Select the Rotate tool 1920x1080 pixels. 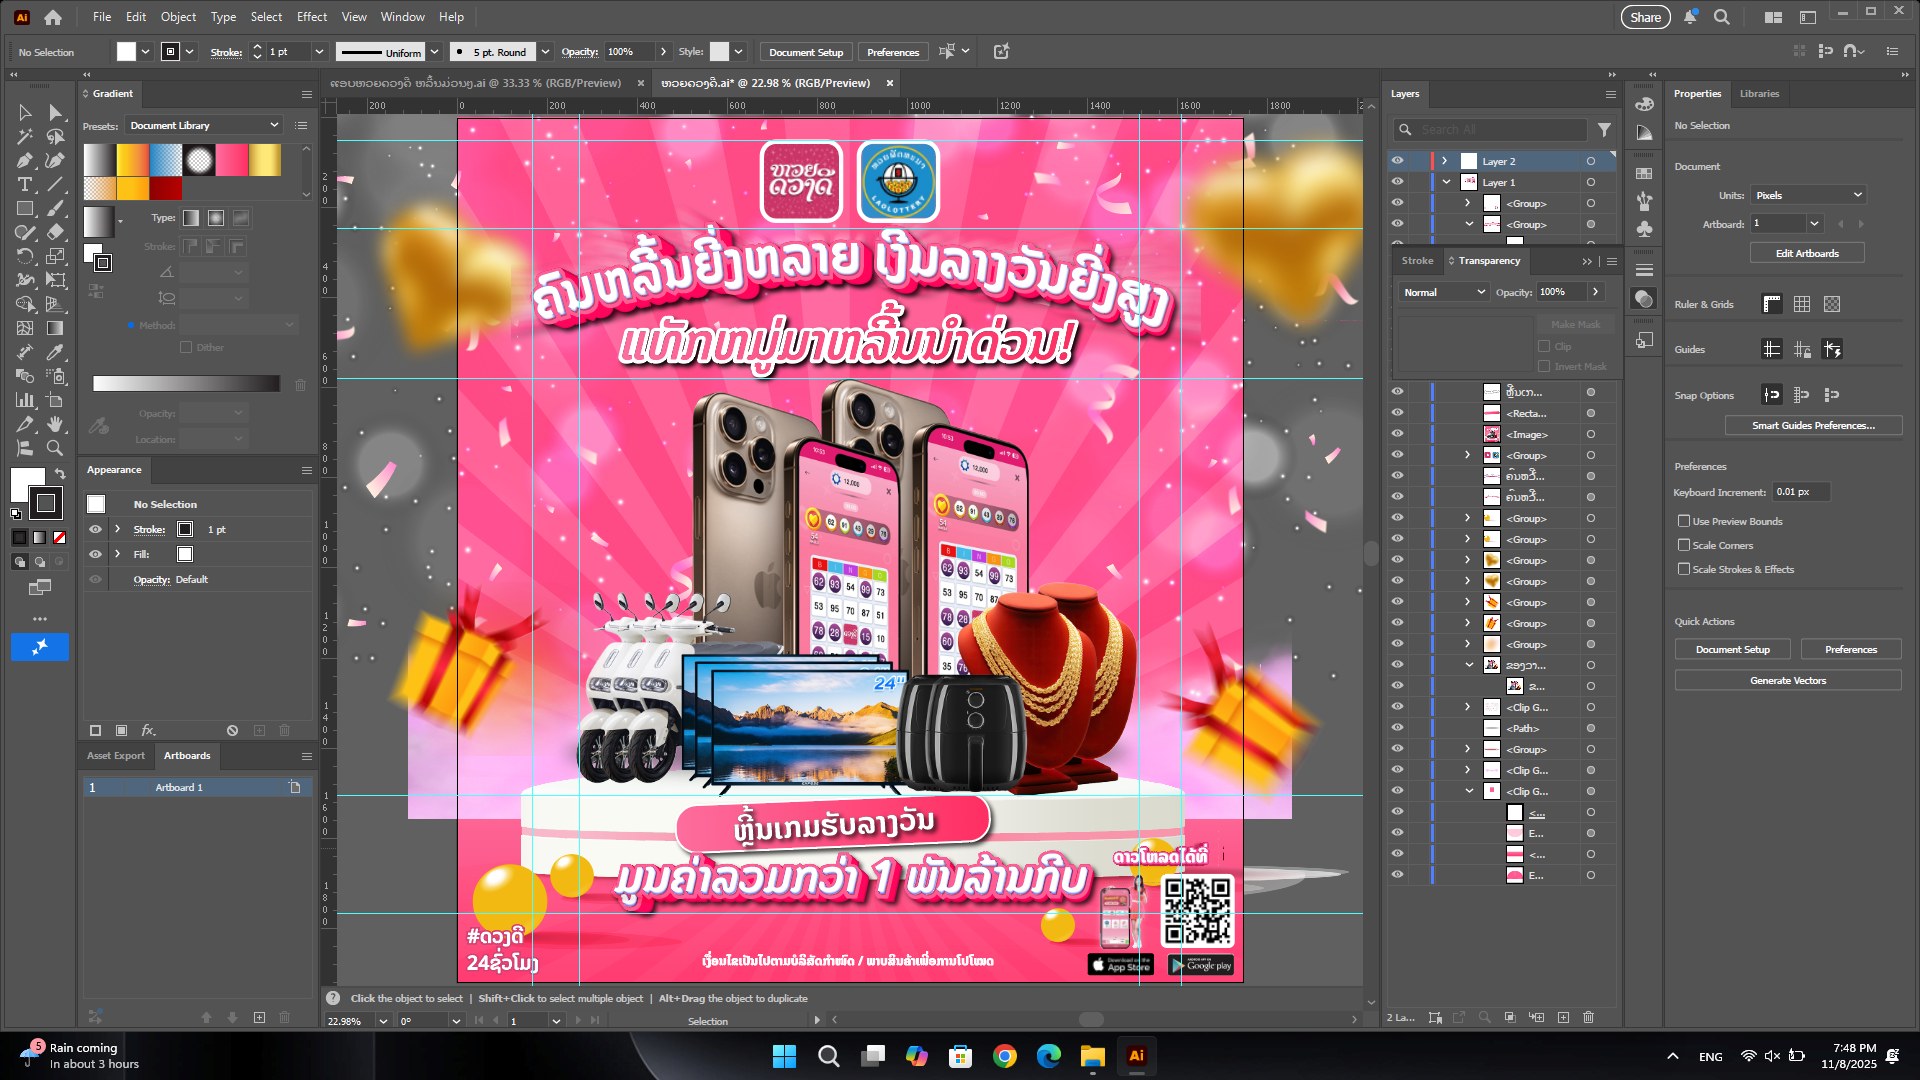pos(24,257)
